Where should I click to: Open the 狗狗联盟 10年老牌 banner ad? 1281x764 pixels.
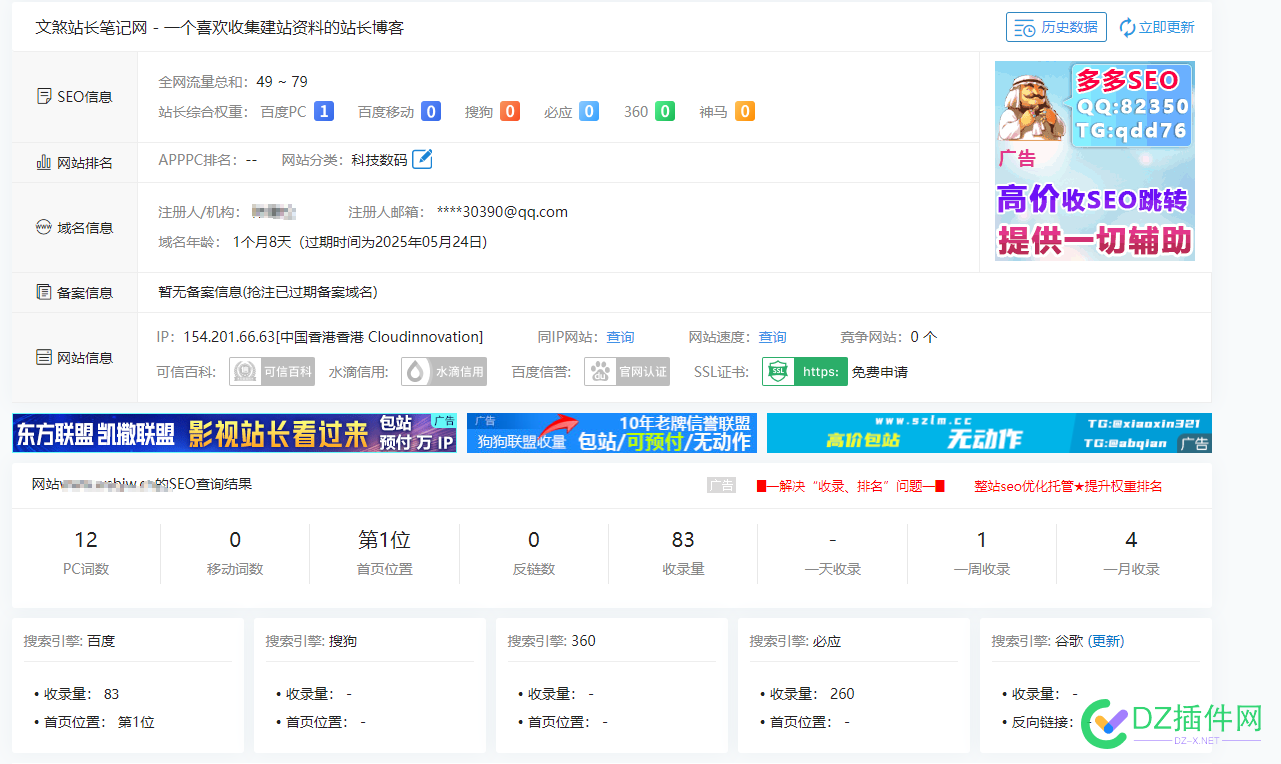pos(612,433)
